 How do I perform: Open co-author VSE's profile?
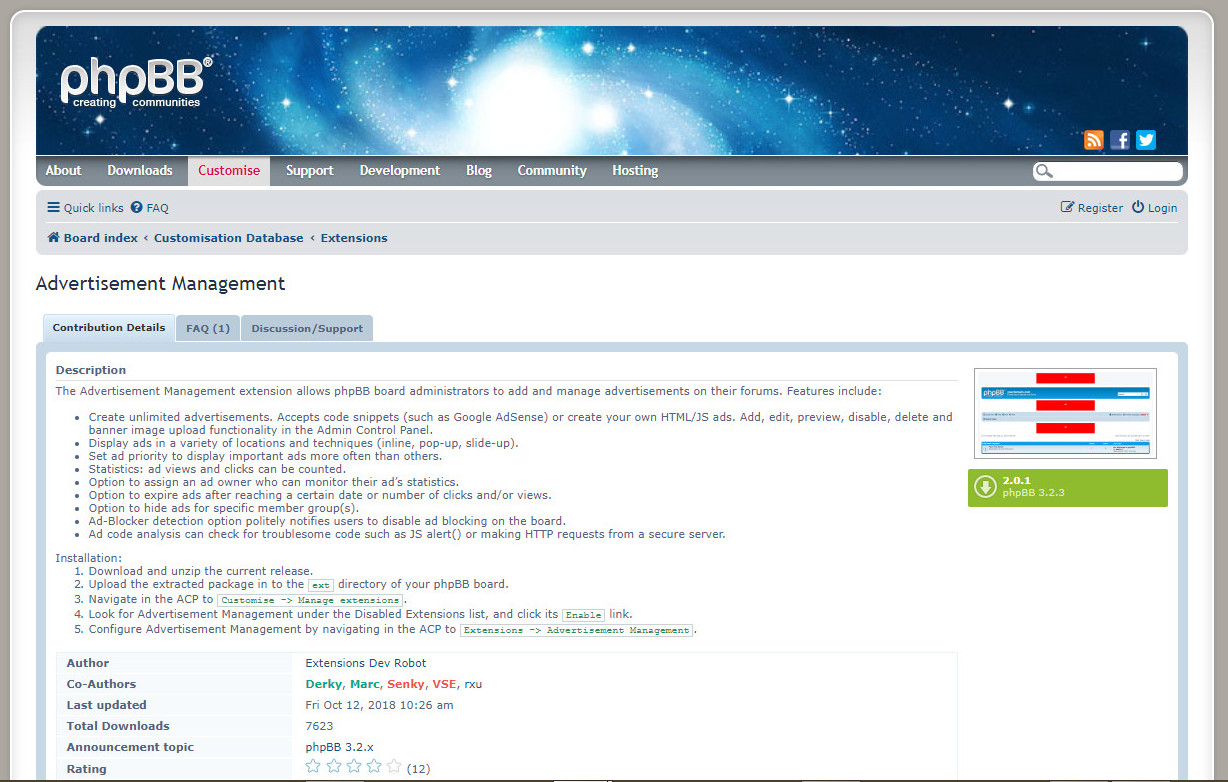444,684
